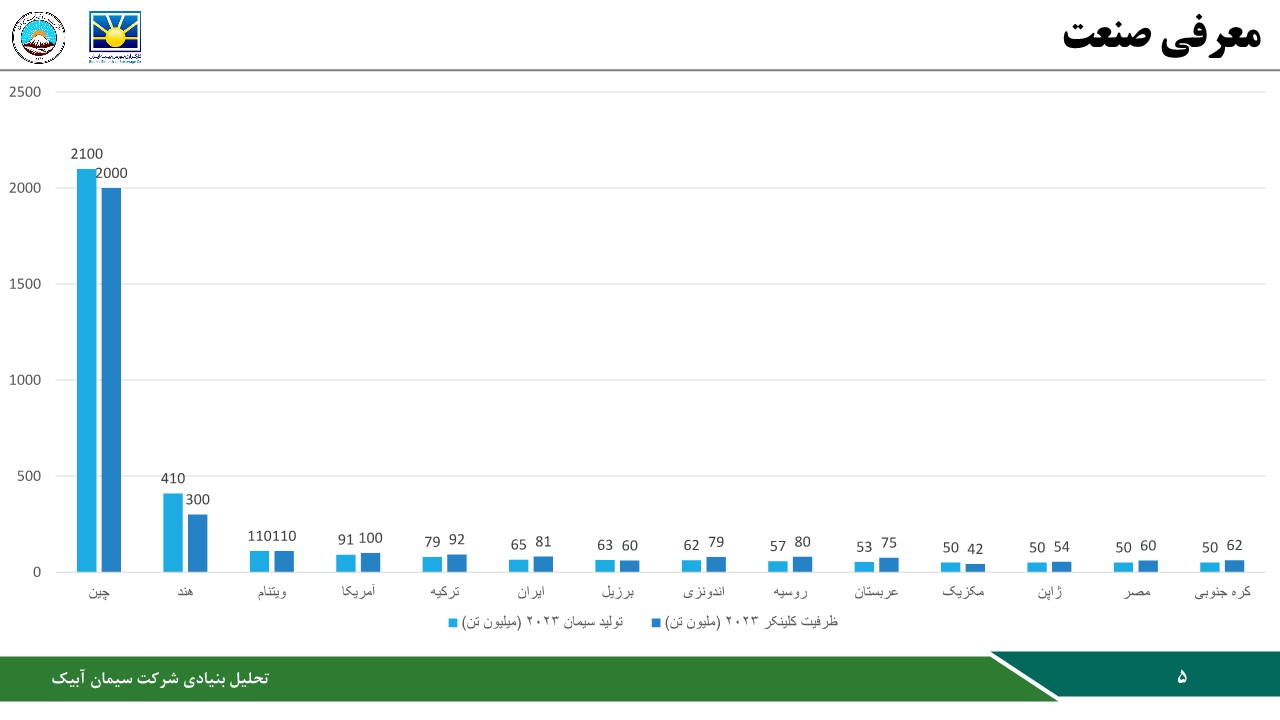Select the light-blue legend marker for cement production
This screenshot has width=1280, height=720.
(x=451, y=622)
